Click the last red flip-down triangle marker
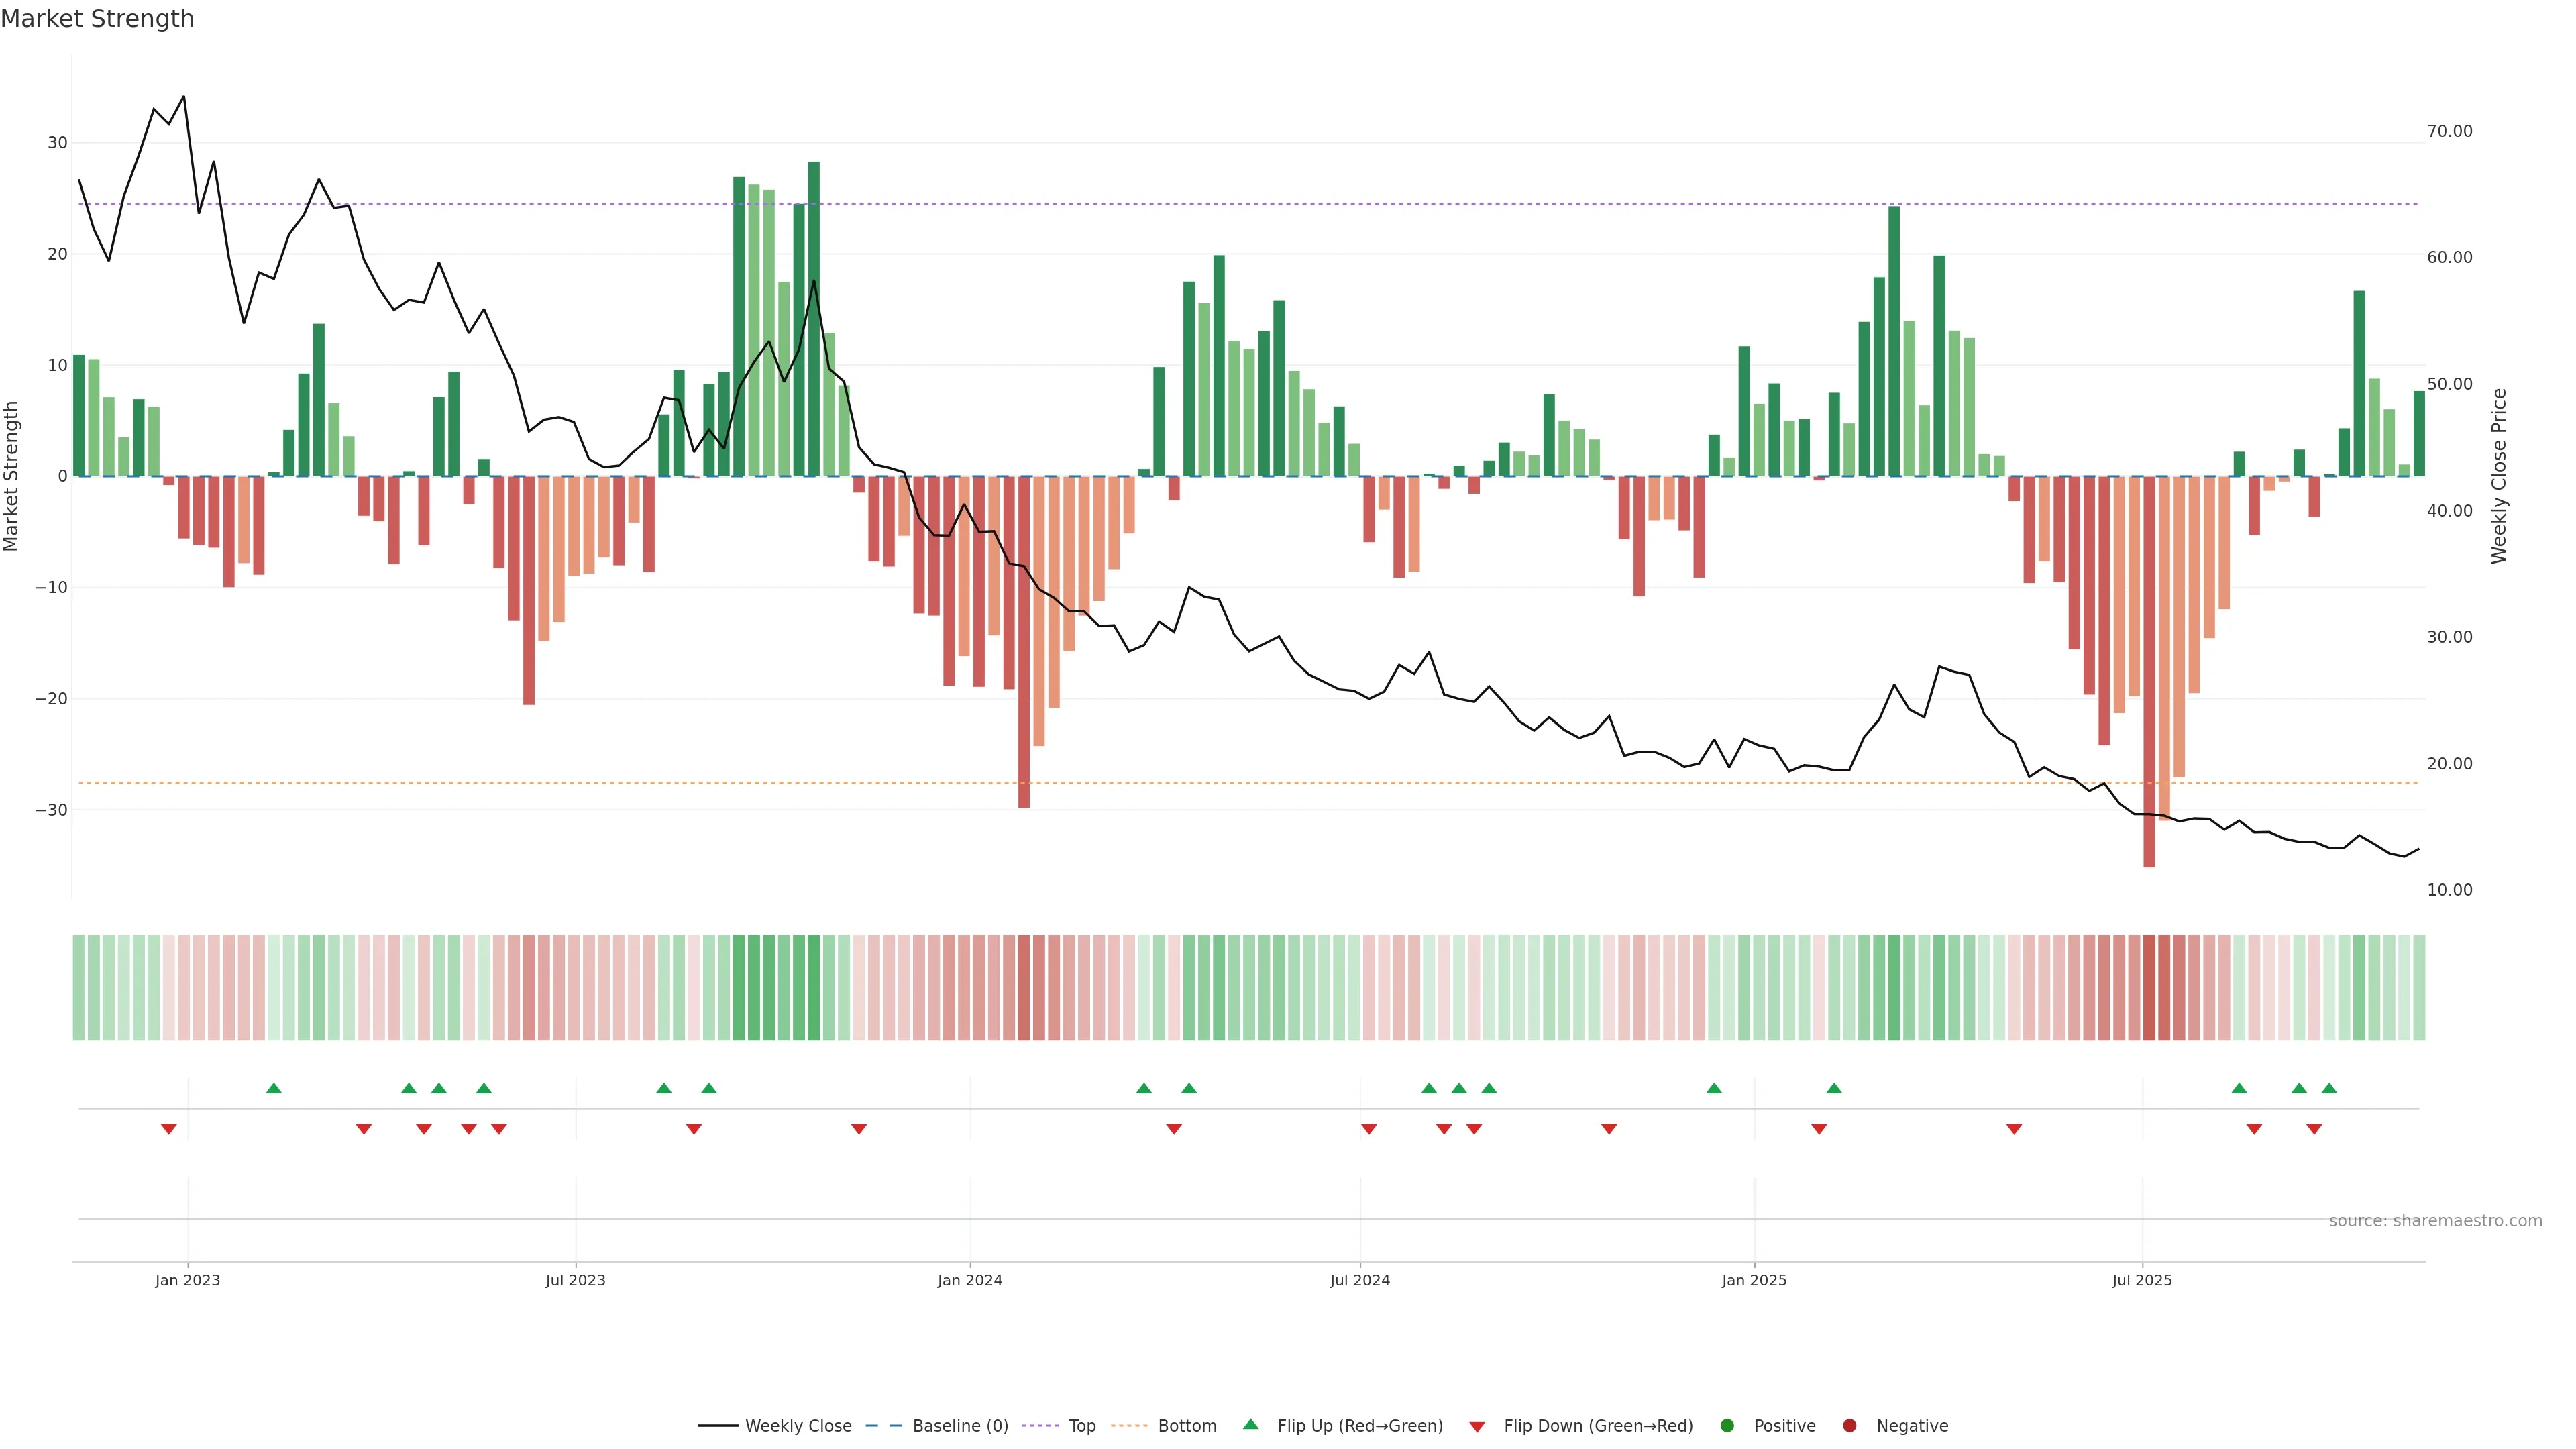The height and width of the screenshot is (1449, 2576). tap(2314, 1129)
